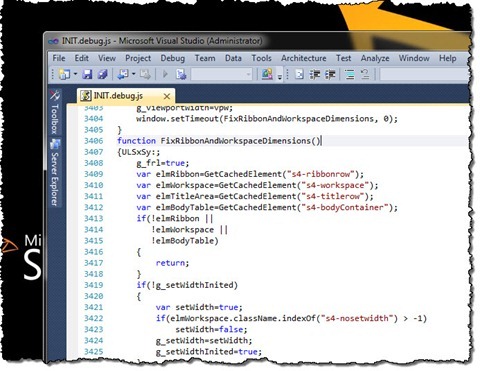Image resolution: width=480 pixels, height=371 pixels.
Task: Click the comment selection icon
Action: click(349, 74)
